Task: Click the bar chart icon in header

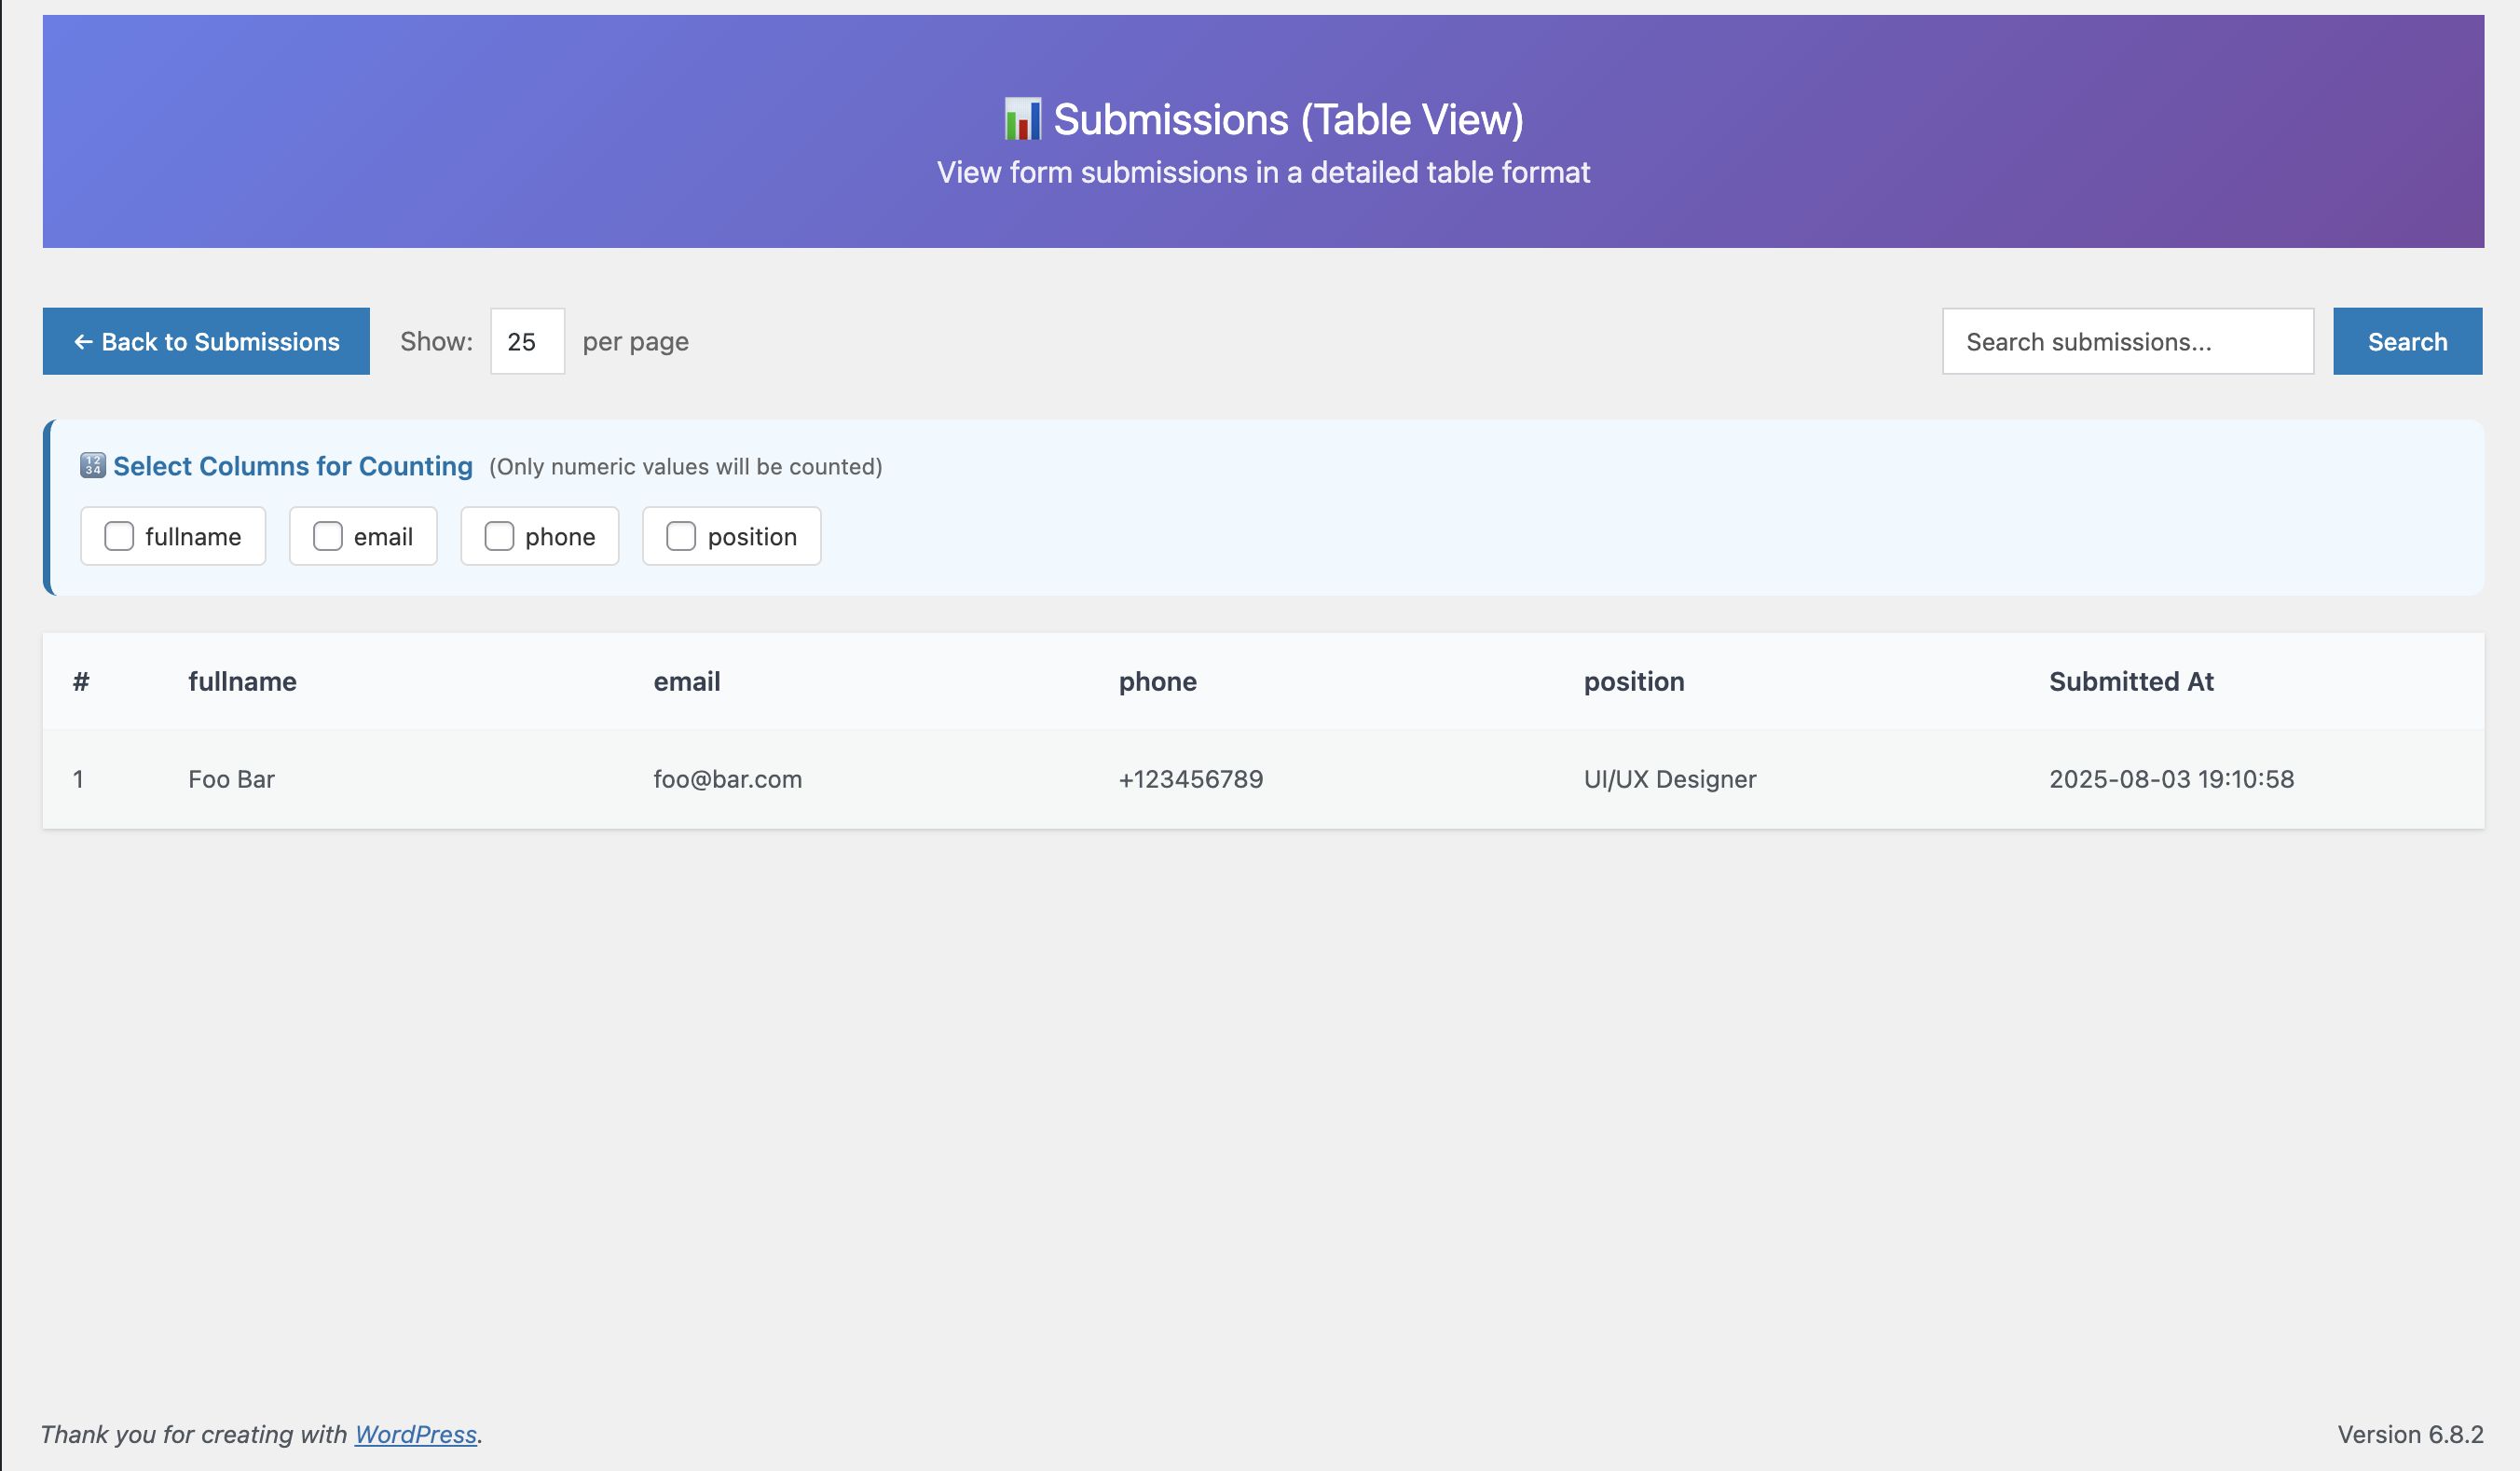Action: 1022,120
